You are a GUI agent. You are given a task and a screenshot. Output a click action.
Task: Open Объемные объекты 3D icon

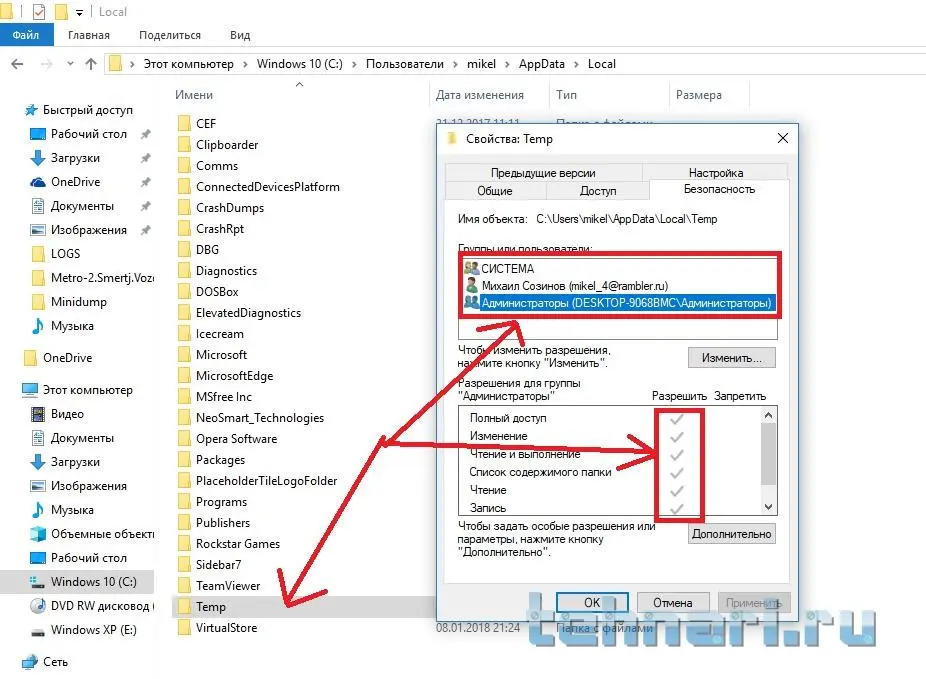tap(37, 534)
